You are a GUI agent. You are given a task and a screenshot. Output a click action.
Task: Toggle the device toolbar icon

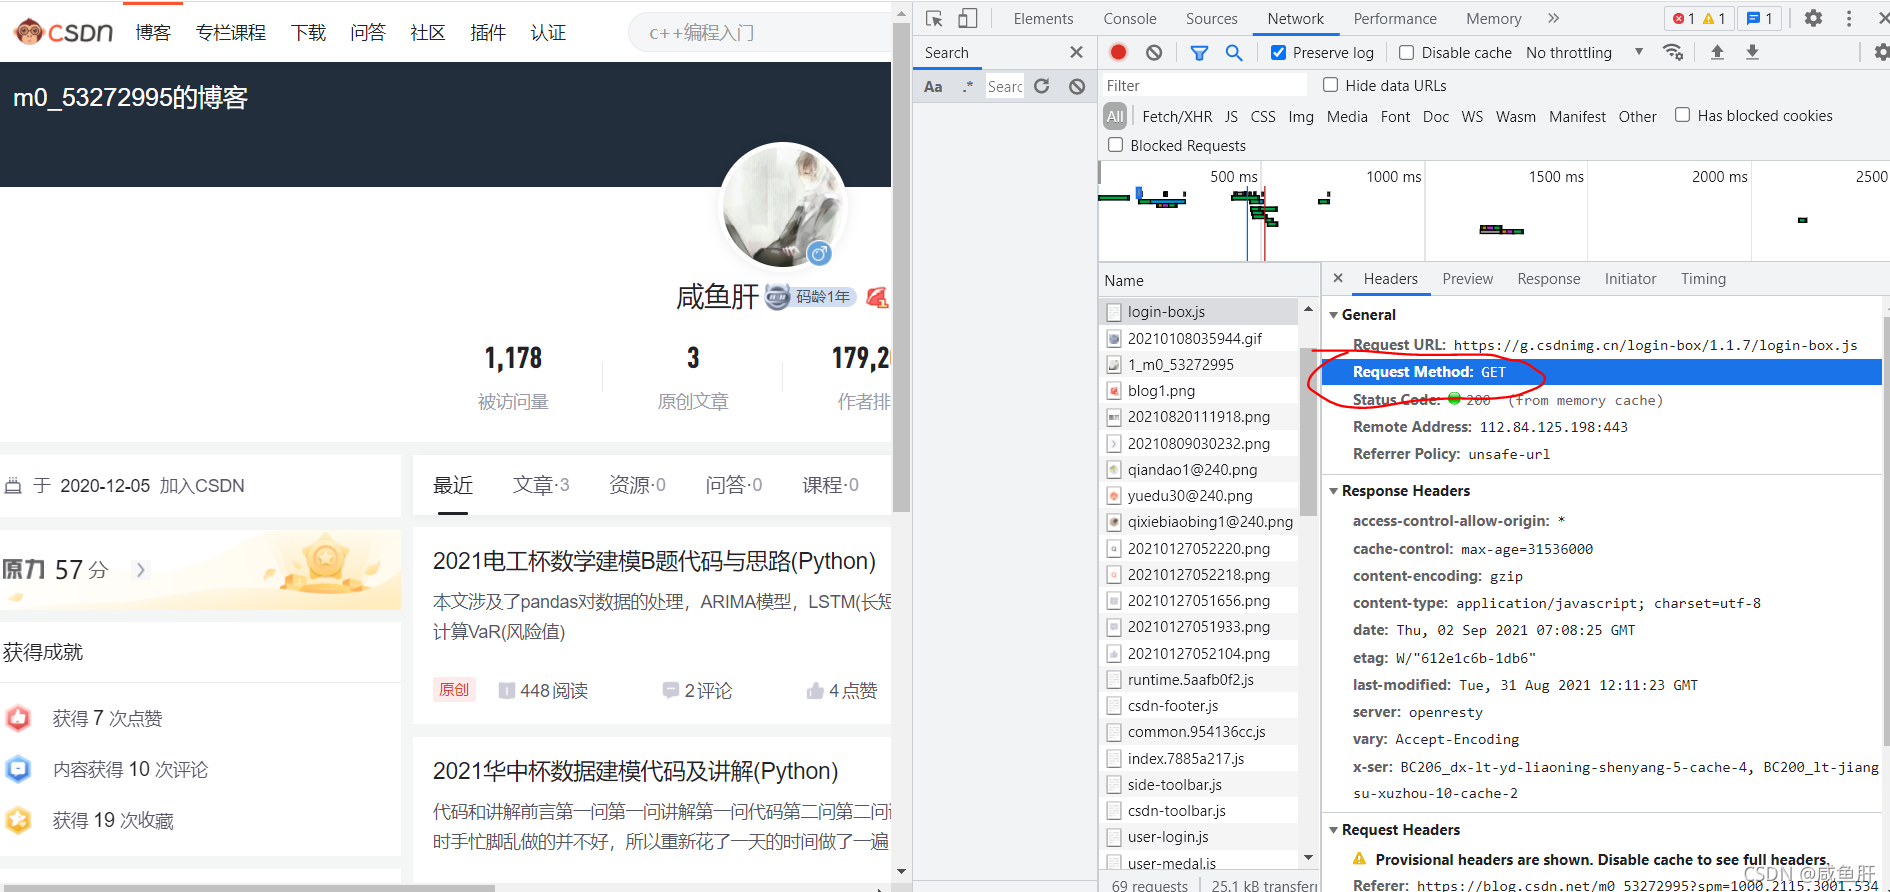pos(967,18)
